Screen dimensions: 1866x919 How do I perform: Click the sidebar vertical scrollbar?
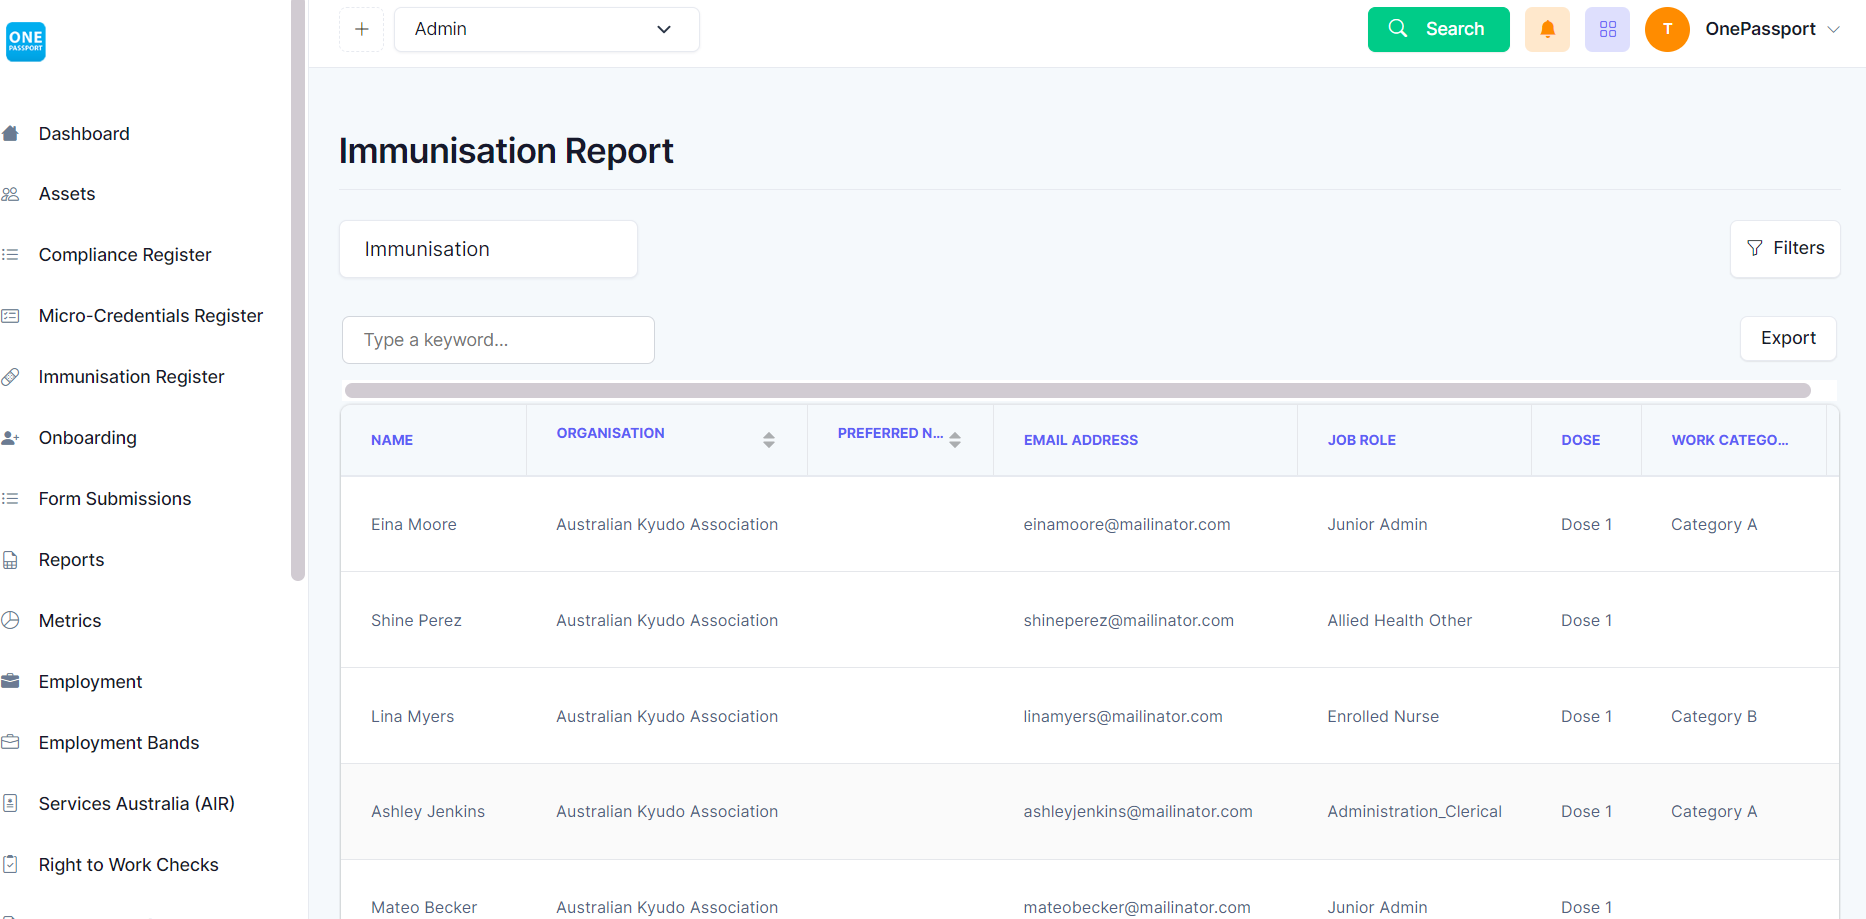click(x=298, y=290)
